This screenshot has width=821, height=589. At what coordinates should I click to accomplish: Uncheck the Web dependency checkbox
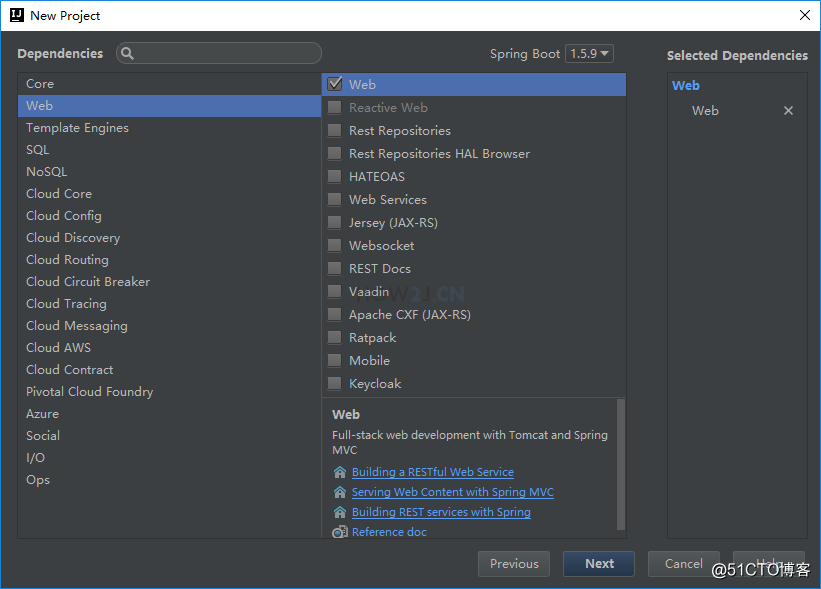(335, 84)
